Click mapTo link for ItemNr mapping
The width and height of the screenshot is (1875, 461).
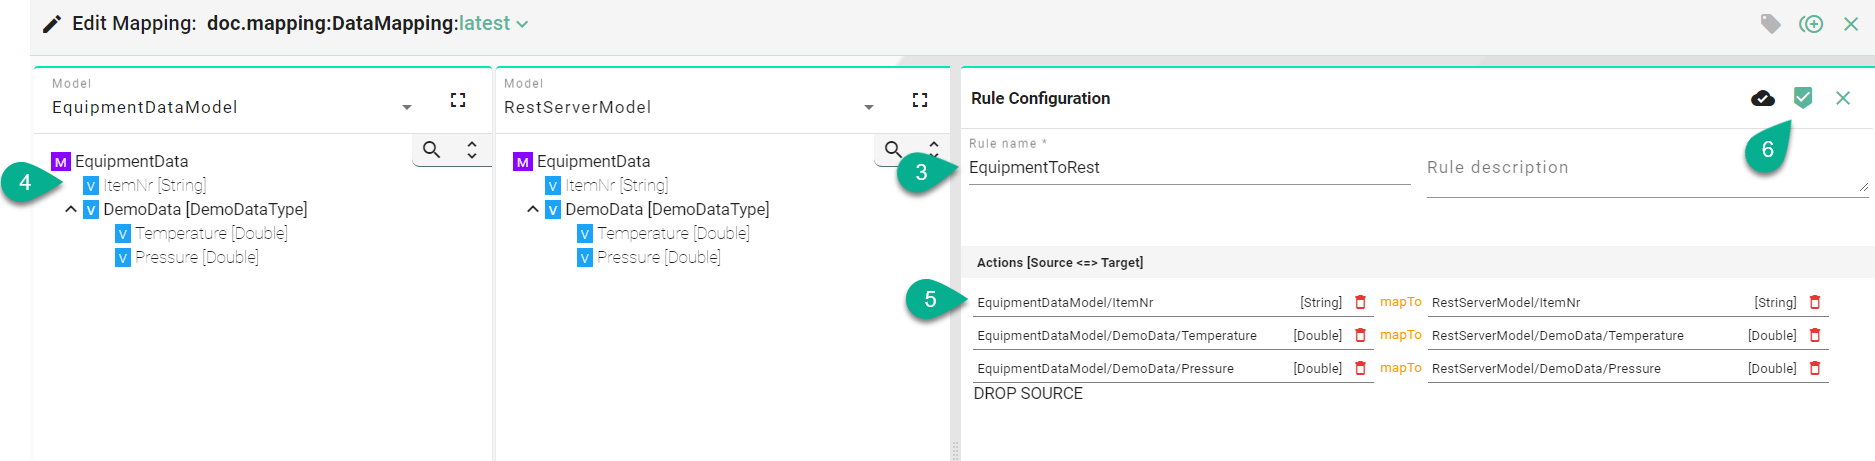pos(1400,302)
